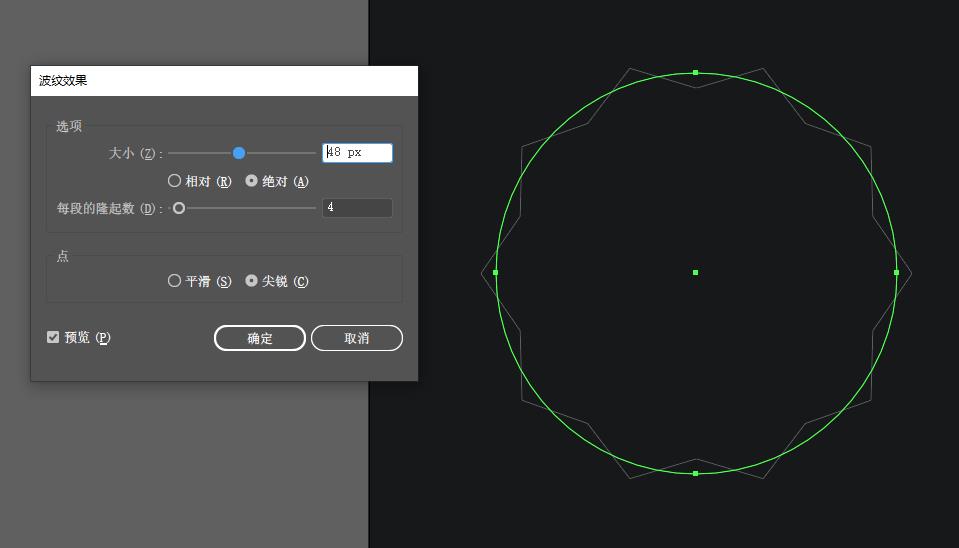Click the circle's center anchor point
Viewport: 959px width, 548px height.
point(695,272)
